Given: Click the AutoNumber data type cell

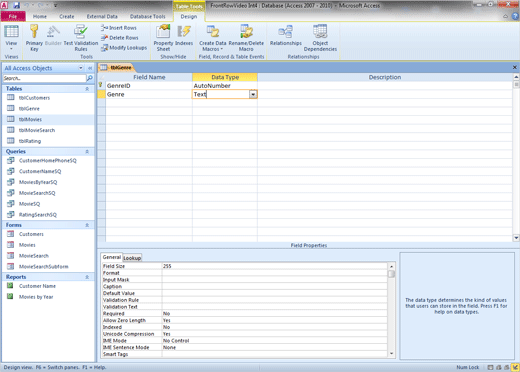Looking at the screenshot, I should (x=225, y=86).
